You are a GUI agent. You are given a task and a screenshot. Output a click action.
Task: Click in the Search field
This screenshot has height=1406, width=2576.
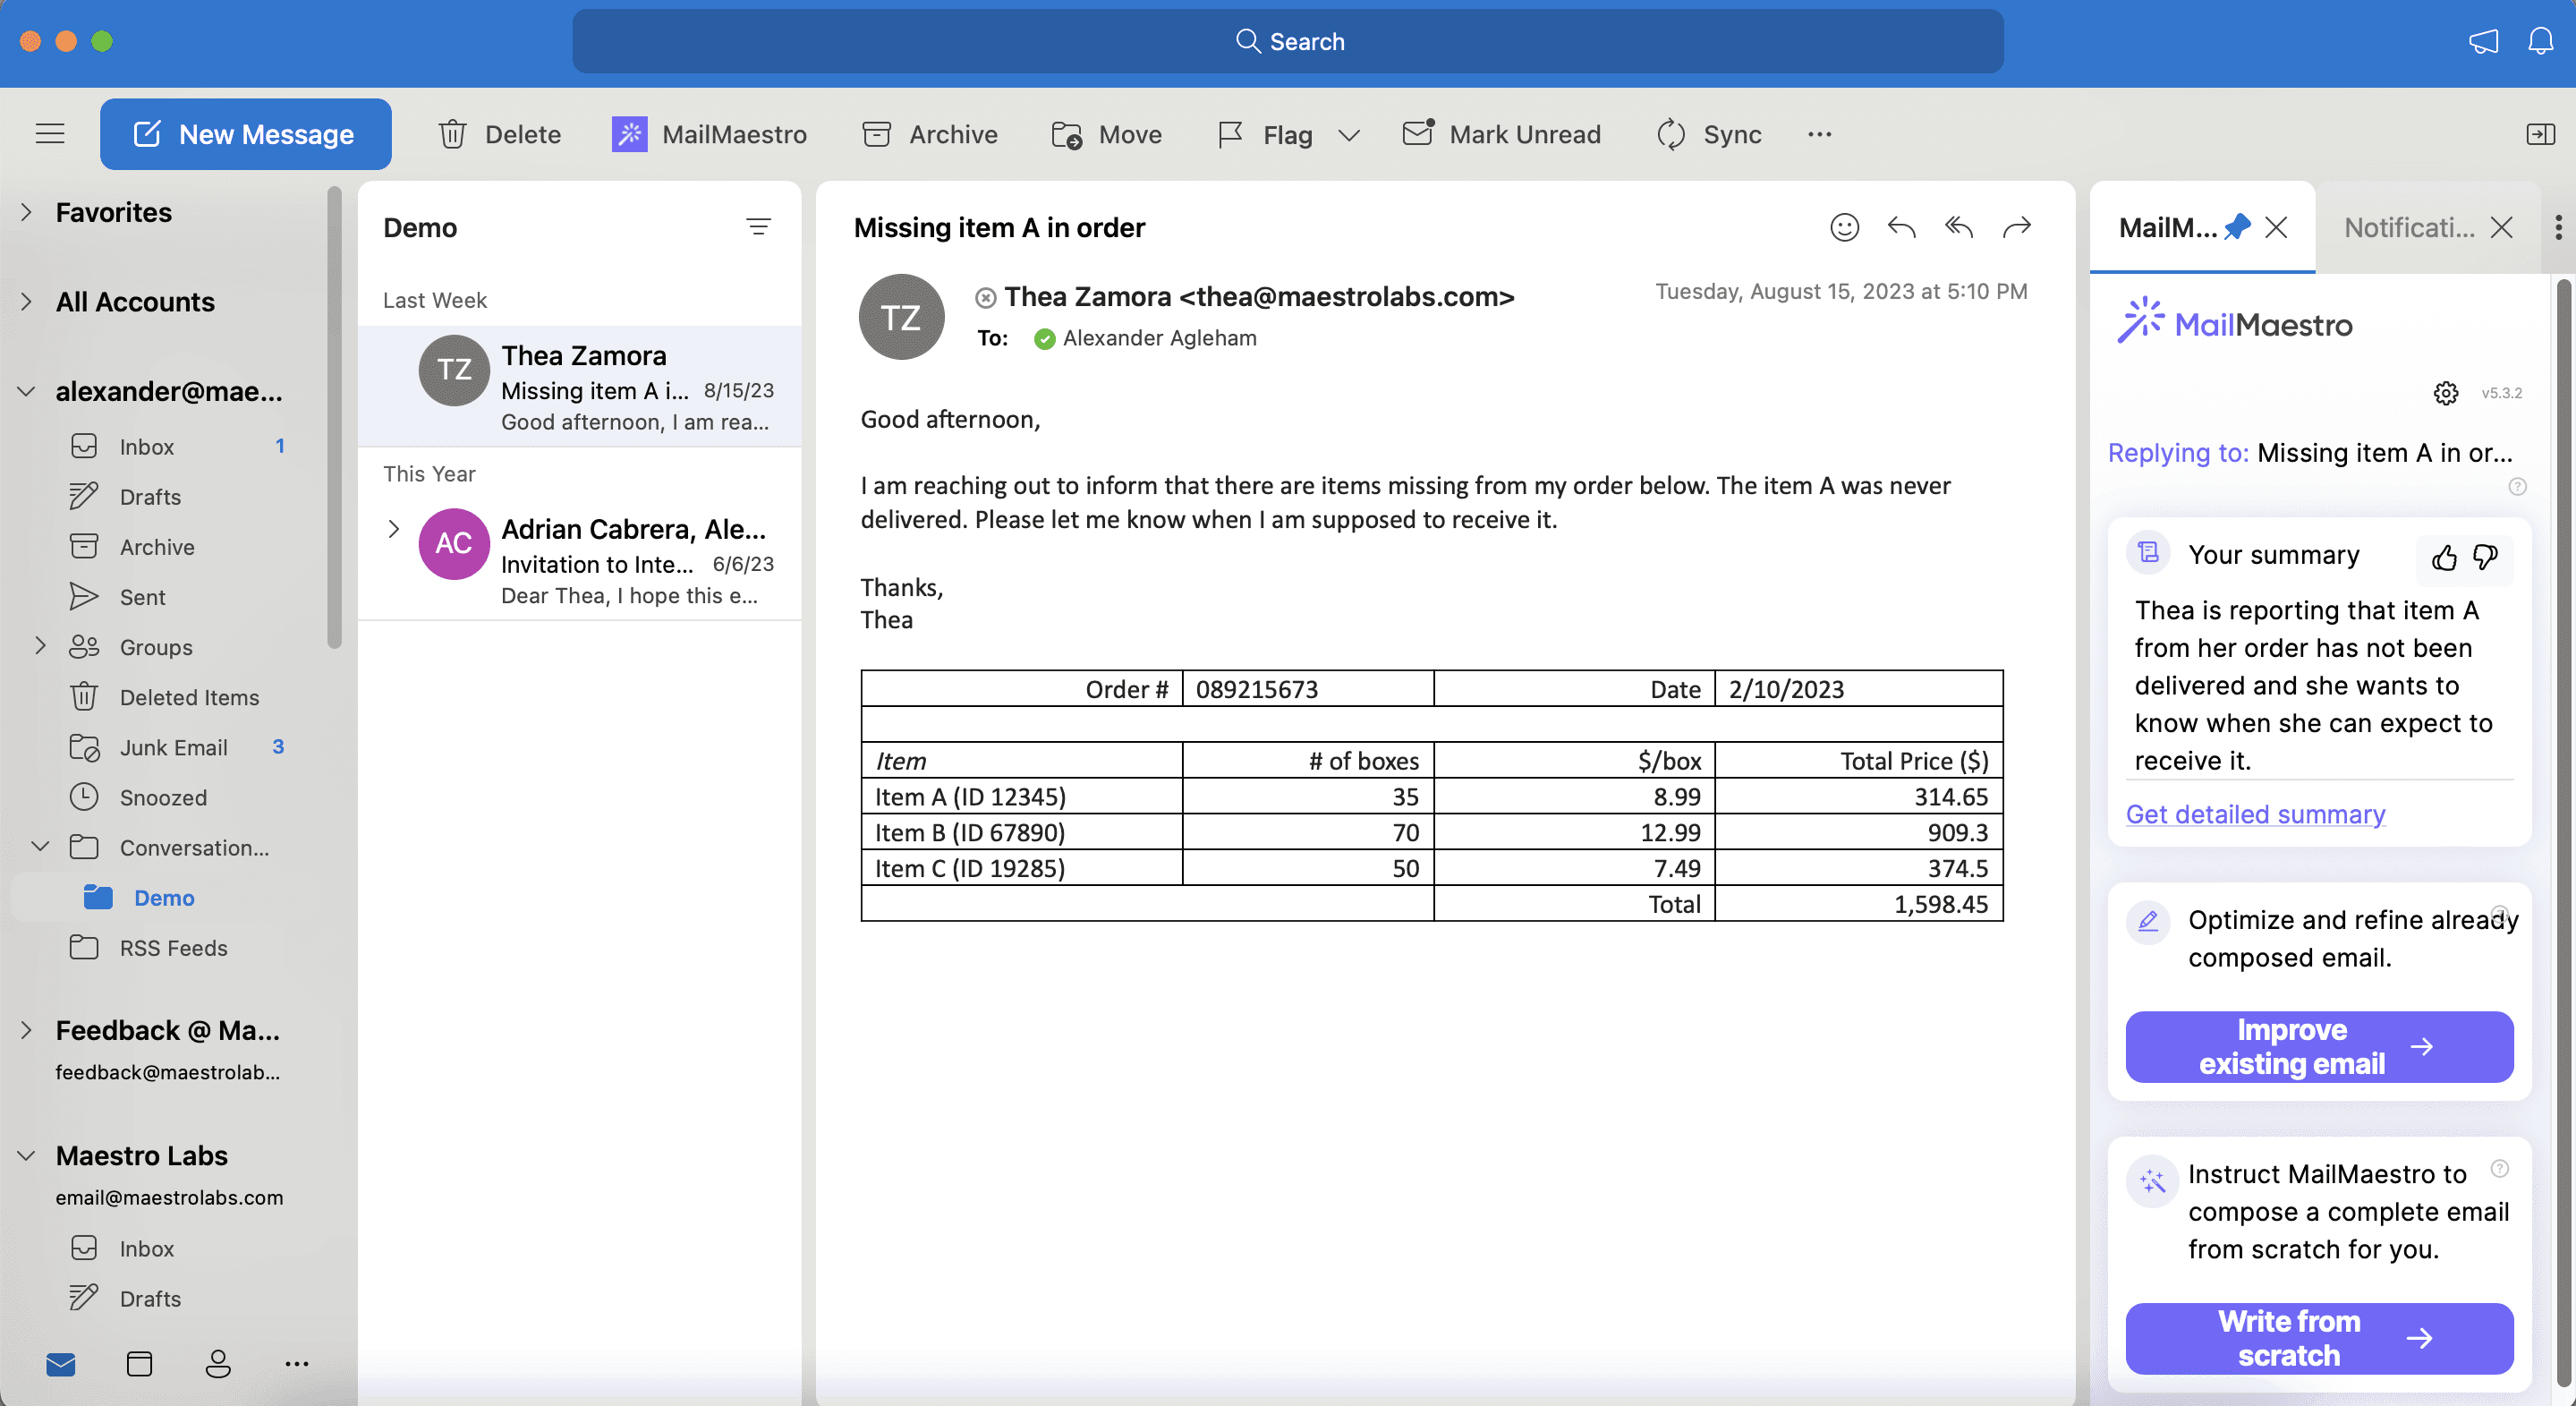pyautogui.click(x=1287, y=41)
